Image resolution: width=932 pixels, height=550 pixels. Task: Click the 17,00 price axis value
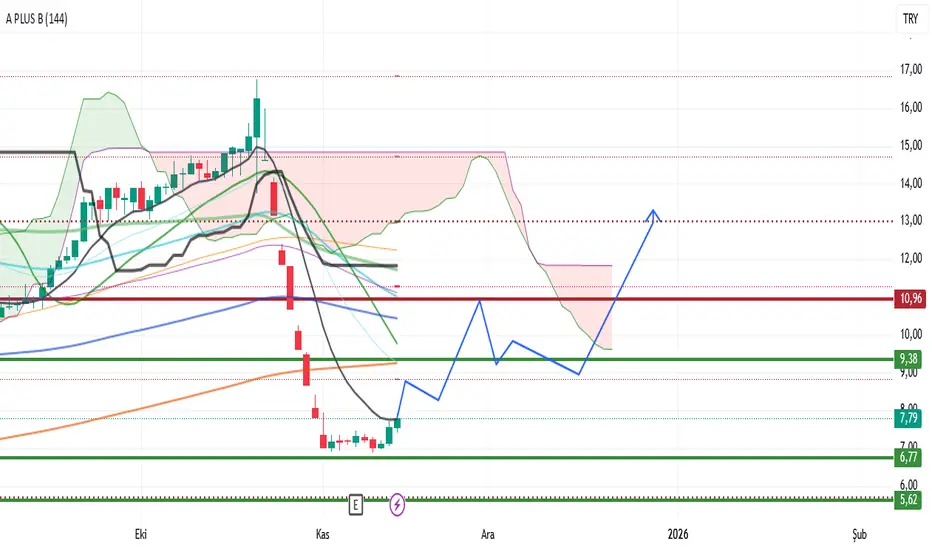[911, 70]
